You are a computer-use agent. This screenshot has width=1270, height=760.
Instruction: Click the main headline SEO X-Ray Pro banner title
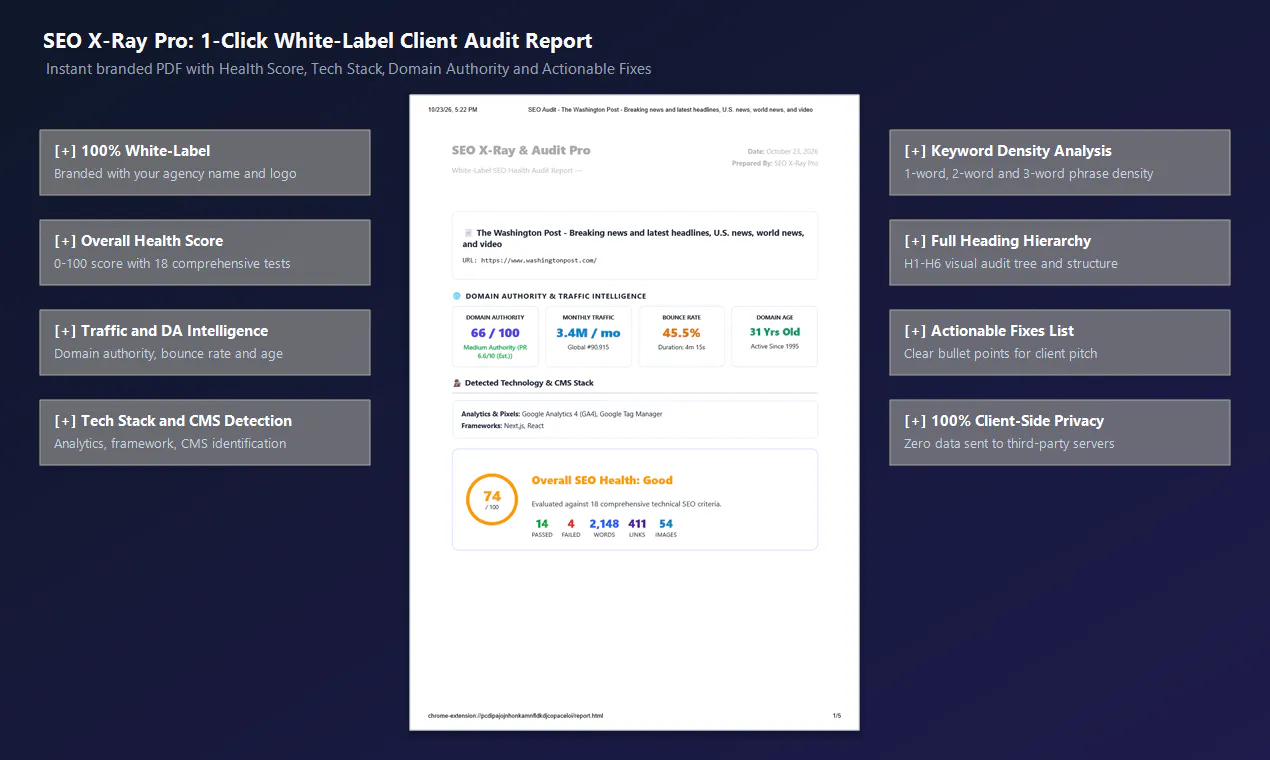(318, 41)
